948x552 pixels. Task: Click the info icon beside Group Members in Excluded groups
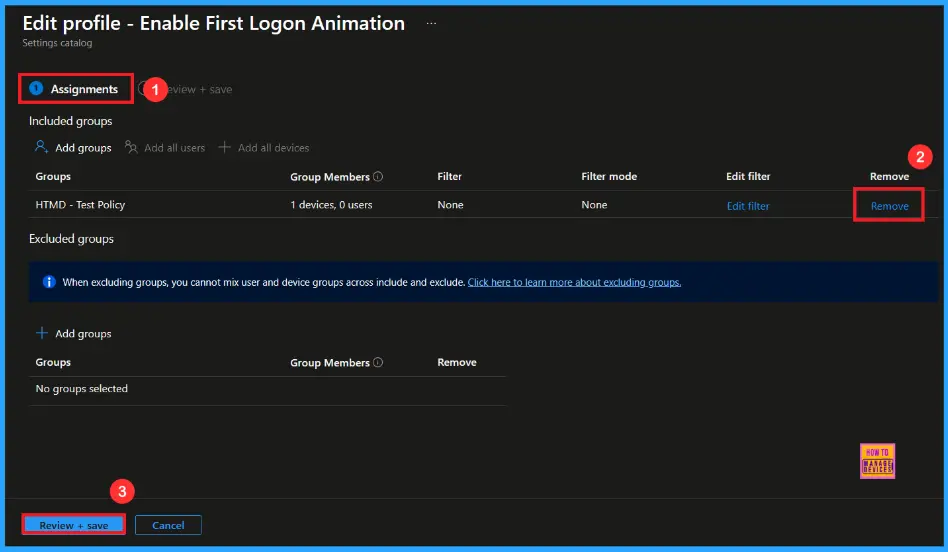pyautogui.click(x=378, y=363)
